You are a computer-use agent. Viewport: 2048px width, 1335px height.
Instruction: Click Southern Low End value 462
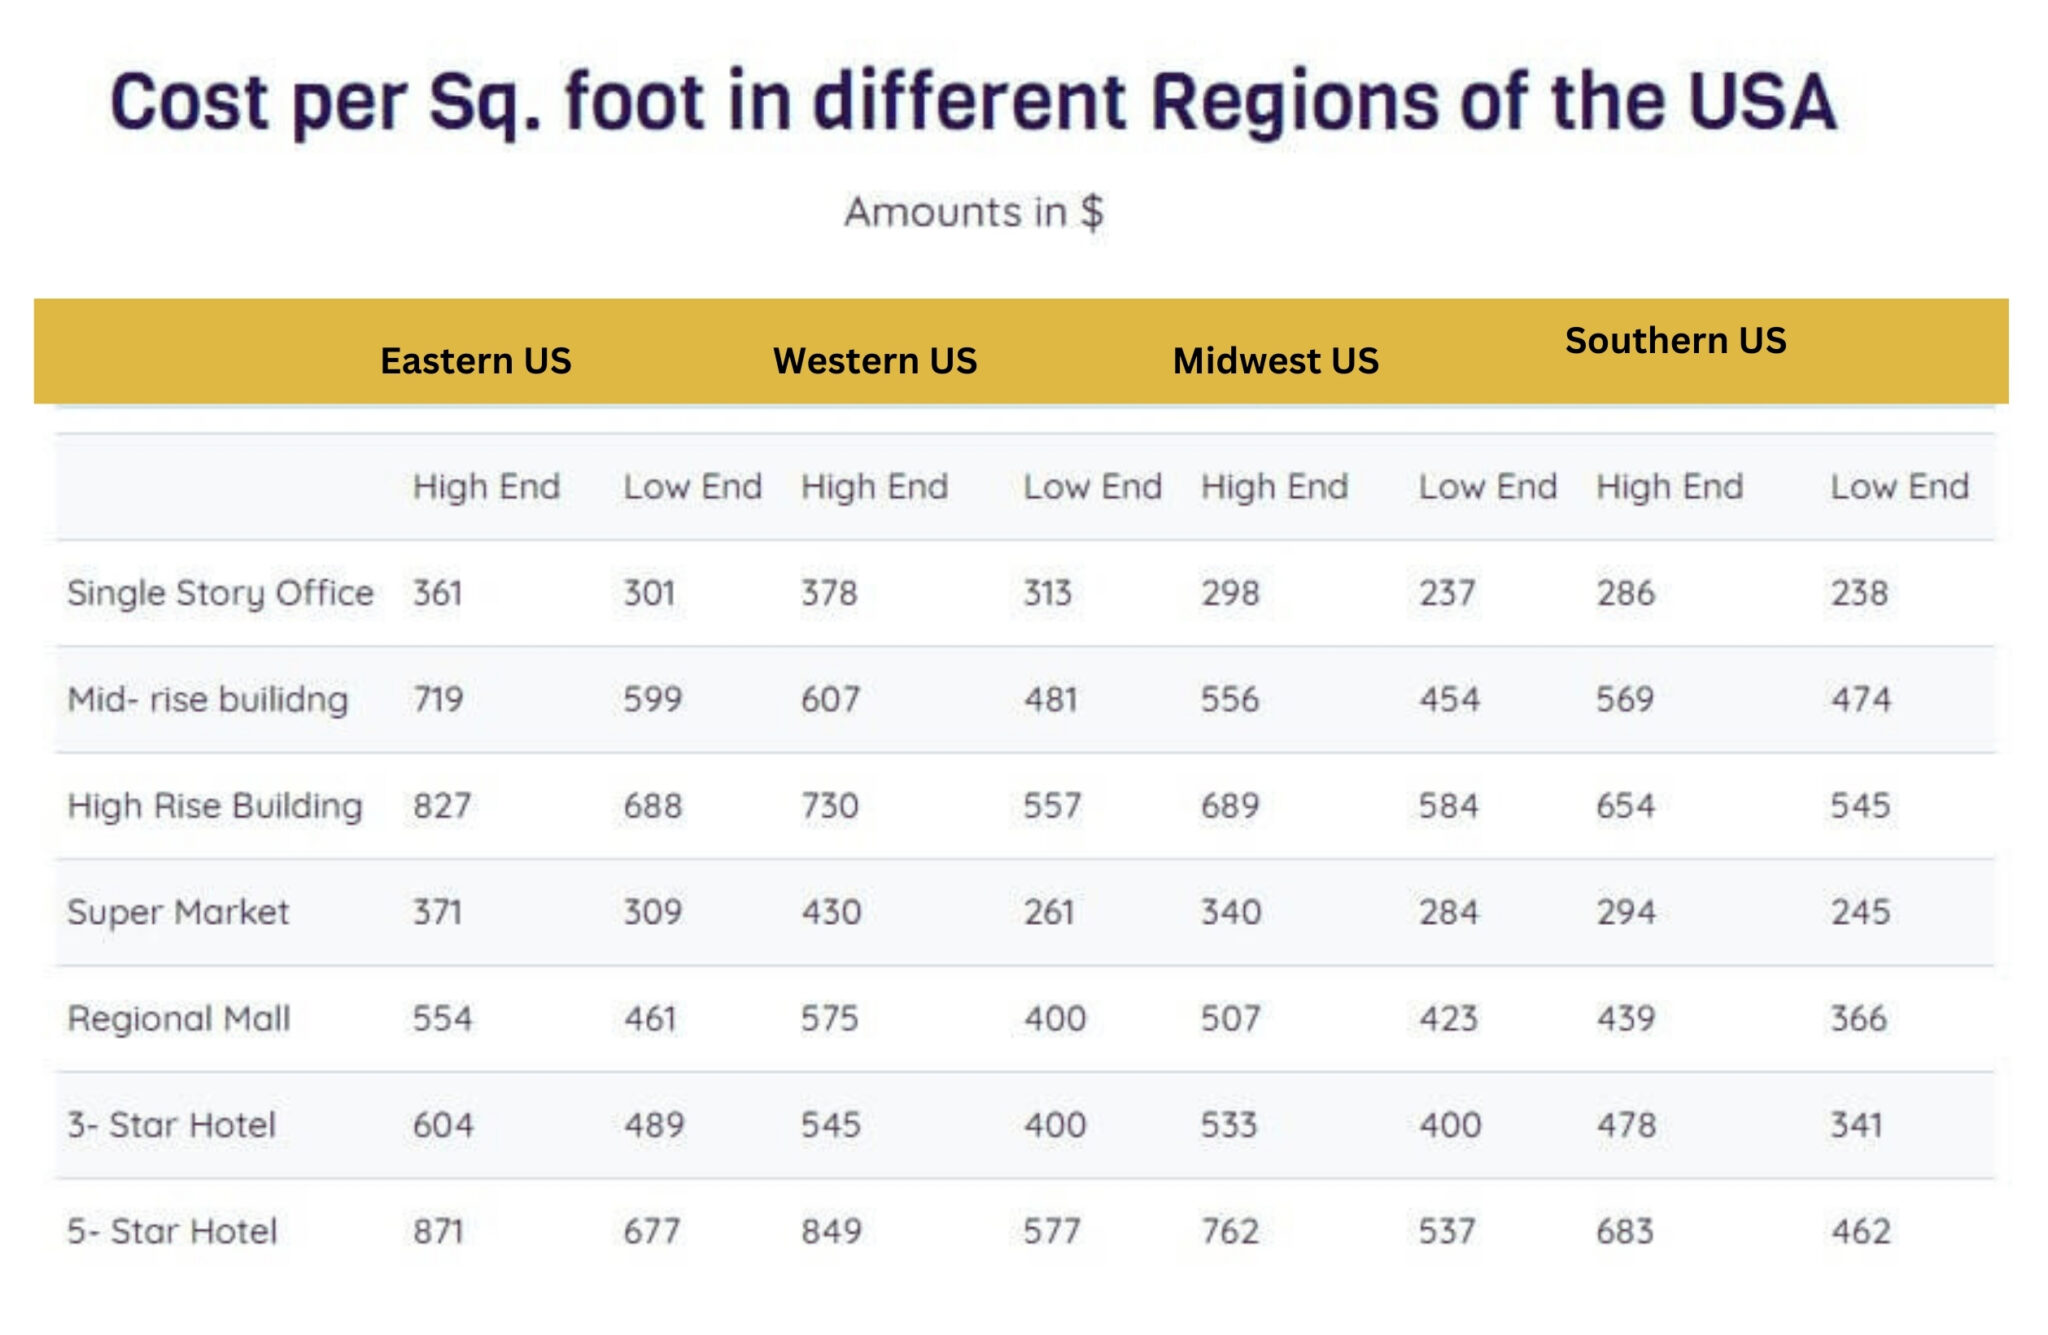tap(1860, 1231)
